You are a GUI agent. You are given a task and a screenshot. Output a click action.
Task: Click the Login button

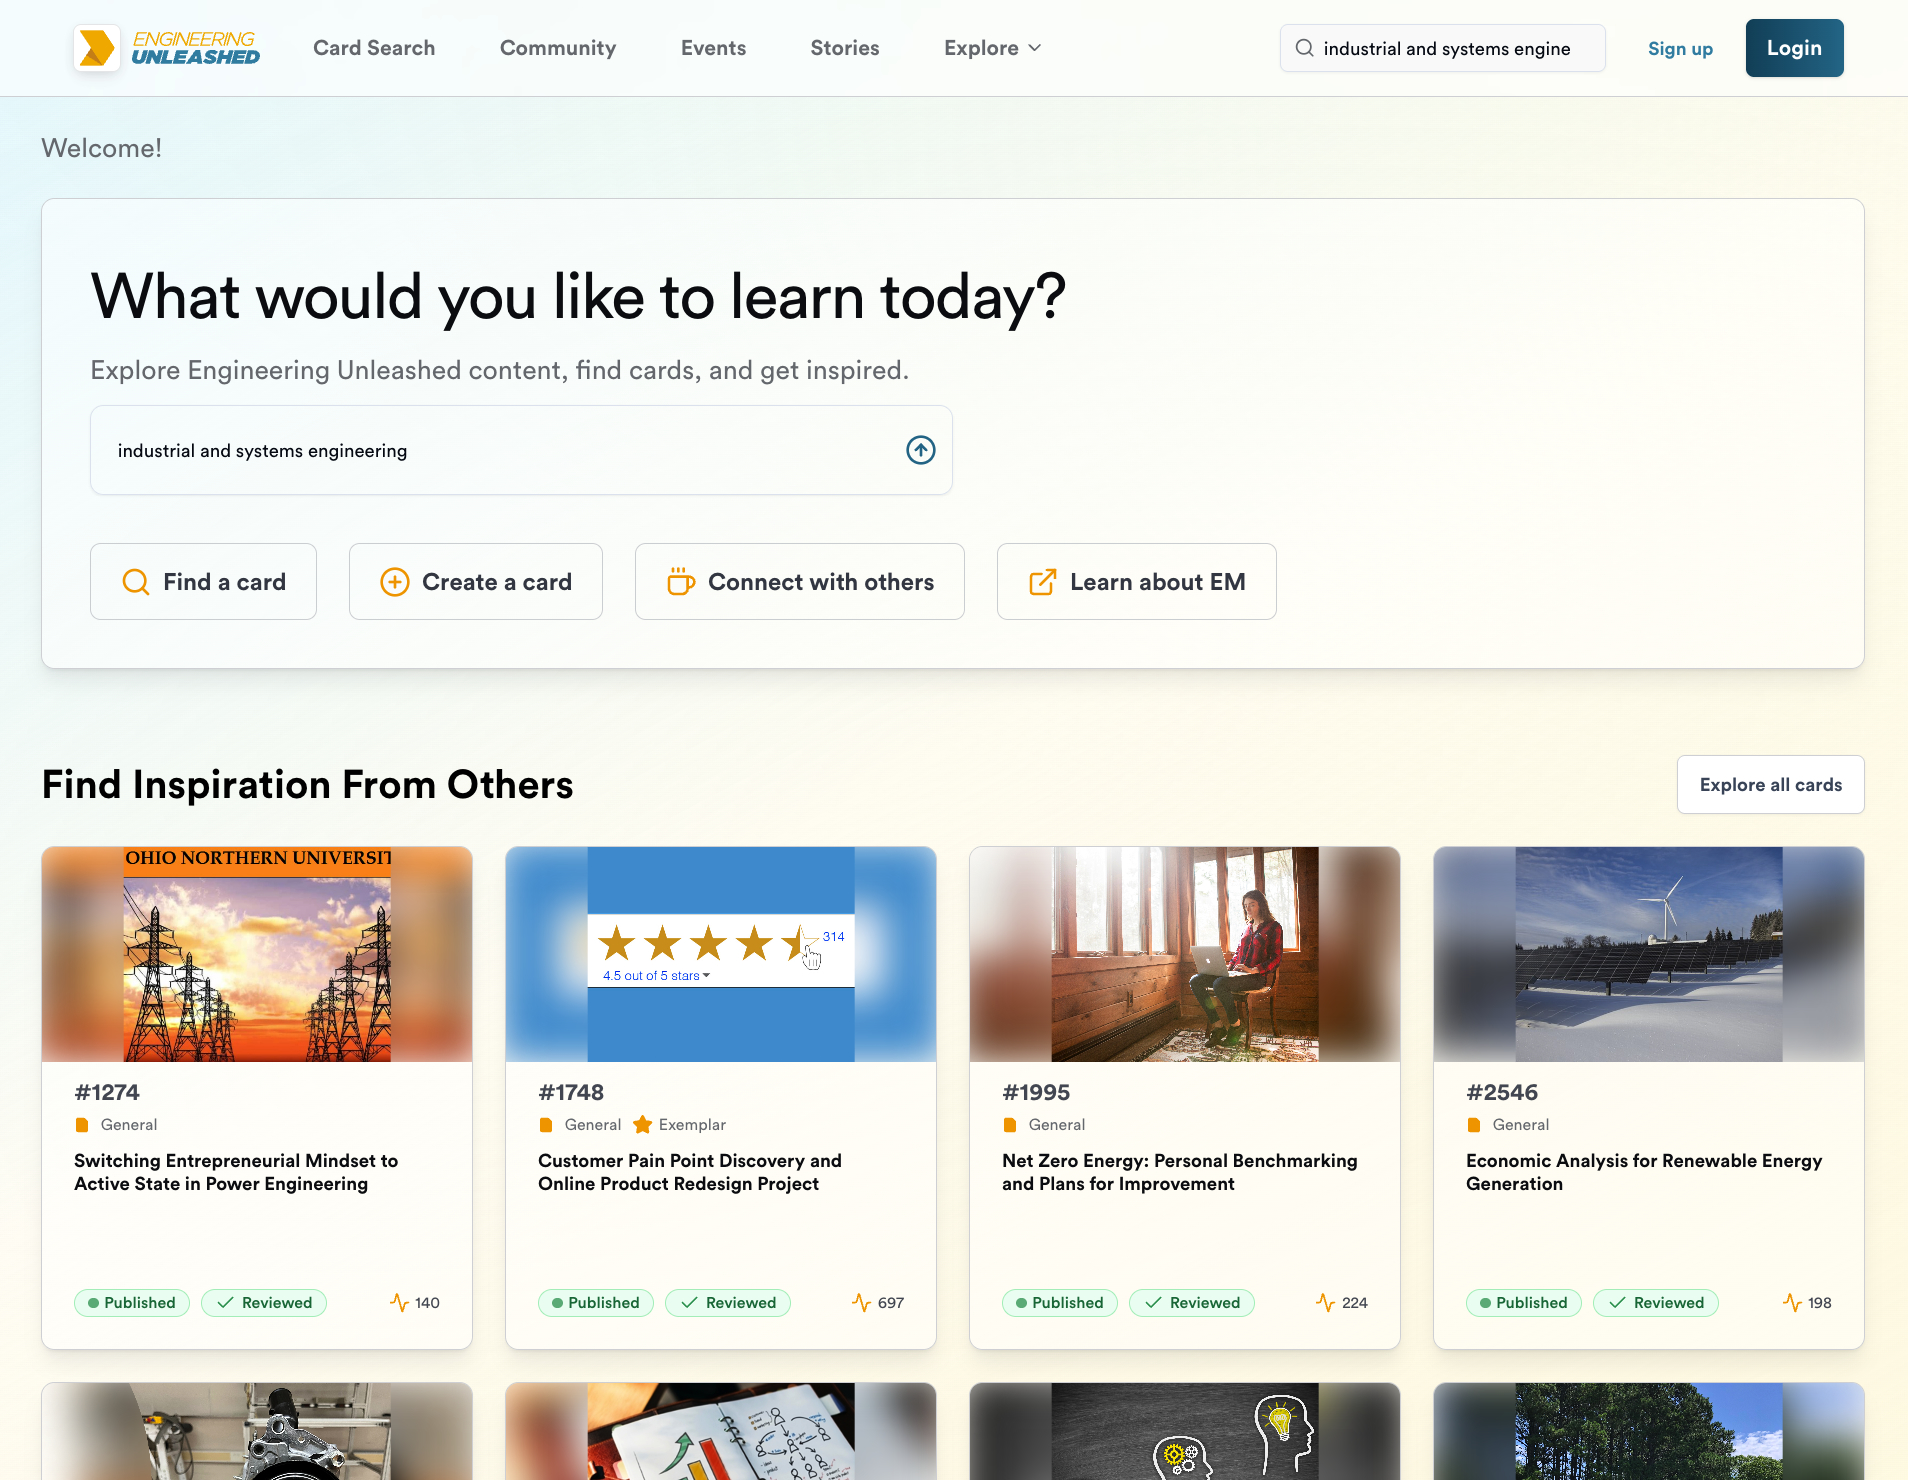coord(1794,48)
